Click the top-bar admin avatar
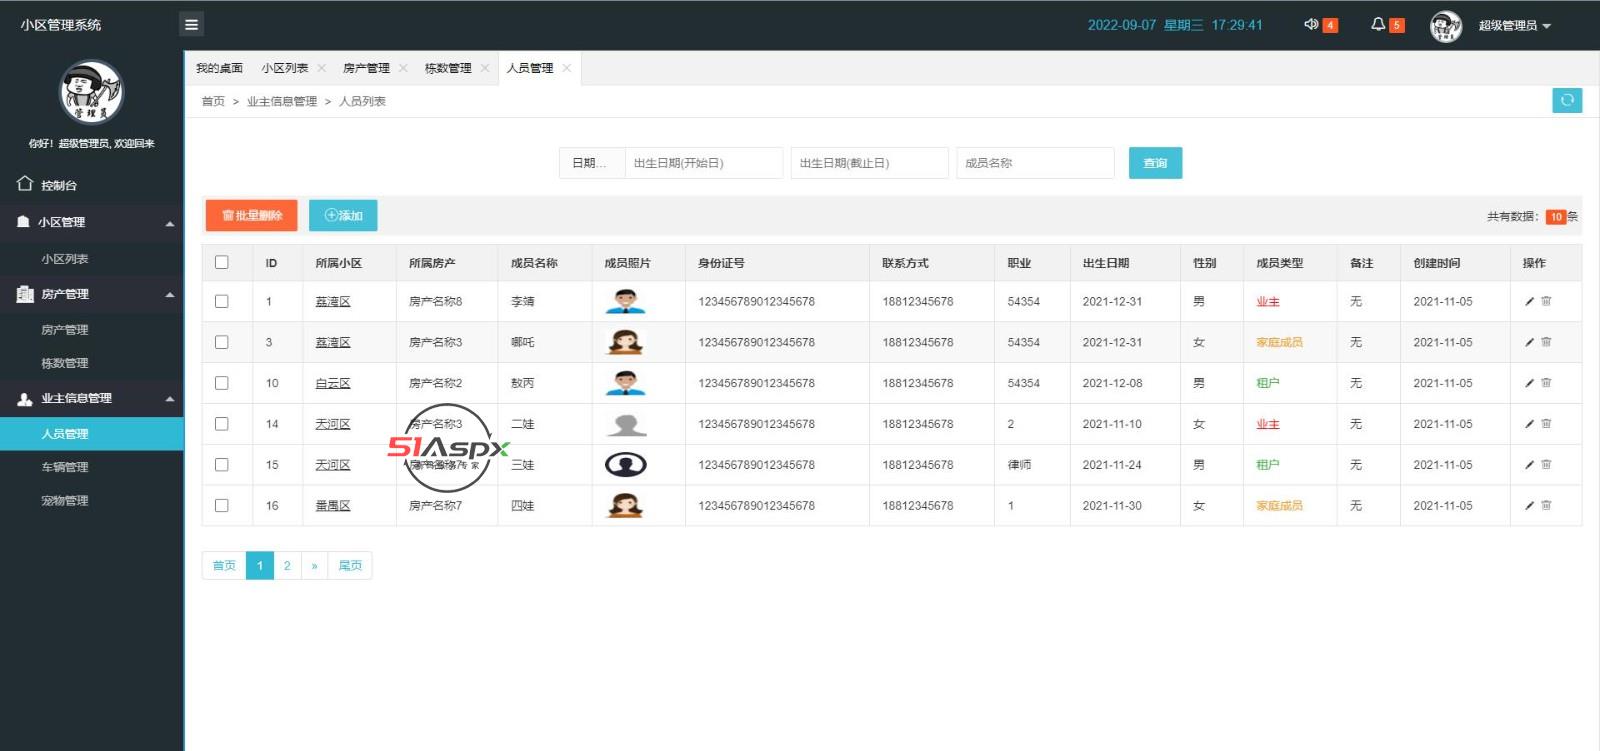The image size is (1600, 751). (1446, 26)
